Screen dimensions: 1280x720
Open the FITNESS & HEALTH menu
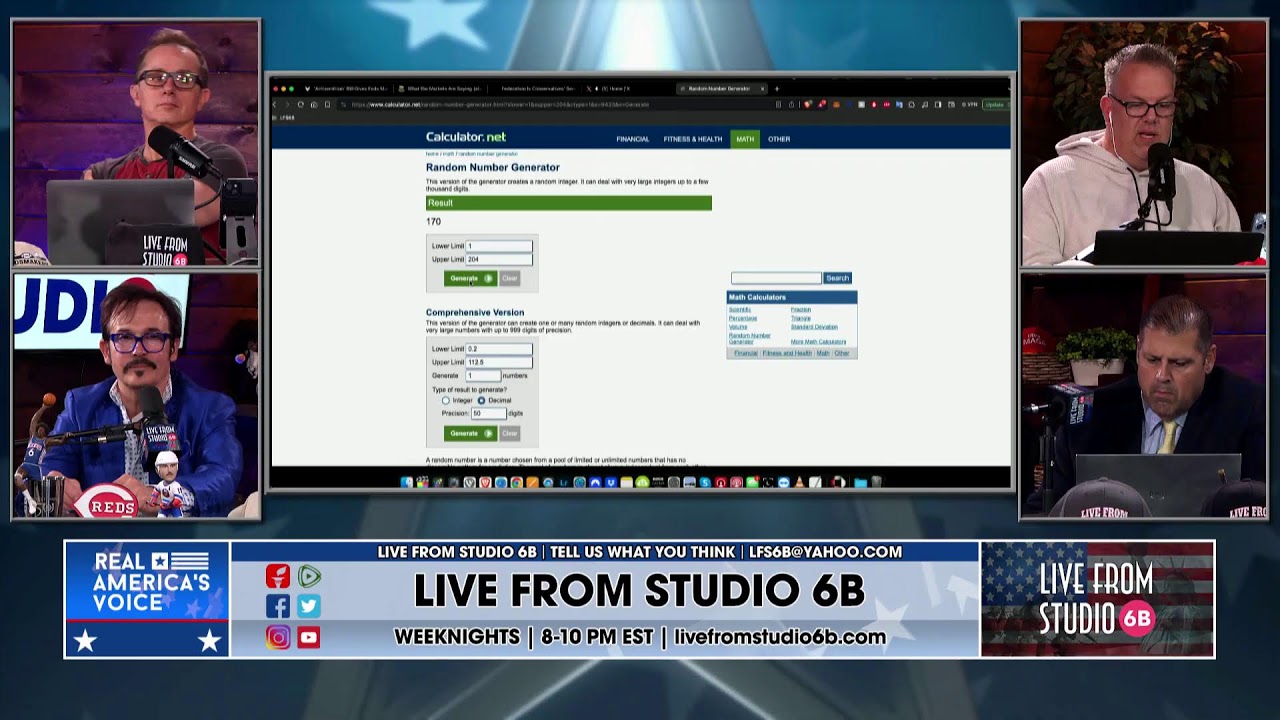click(x=693, y=139)
